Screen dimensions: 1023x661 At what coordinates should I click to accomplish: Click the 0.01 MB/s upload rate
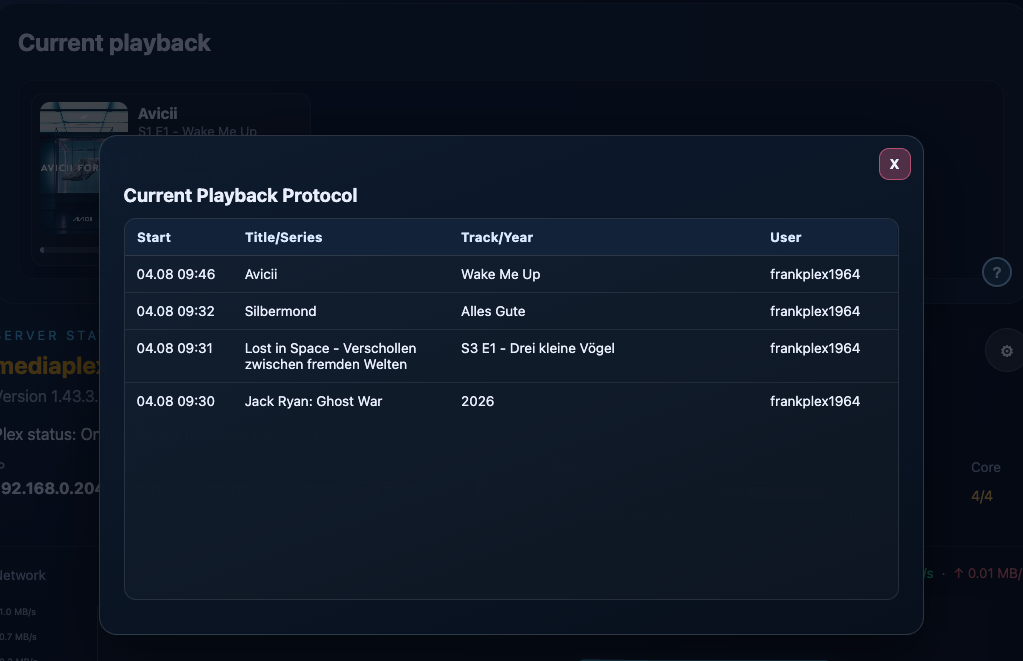[x=988, y=574]
